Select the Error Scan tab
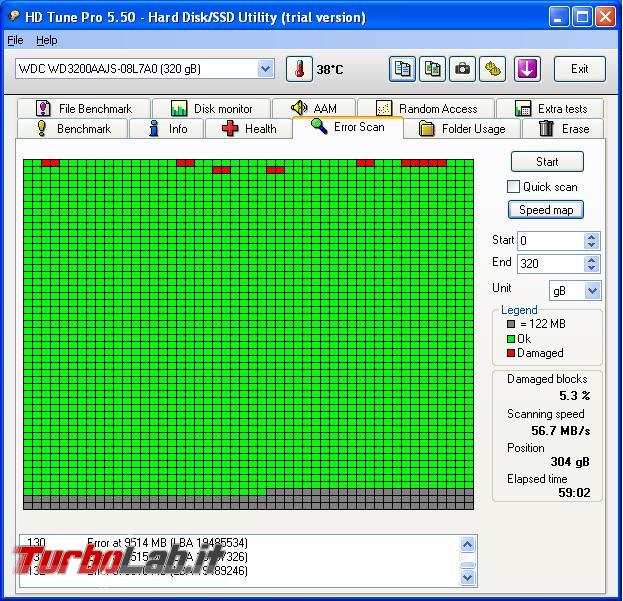This screenshot has height=601, width=623. (x=348, y=127)
